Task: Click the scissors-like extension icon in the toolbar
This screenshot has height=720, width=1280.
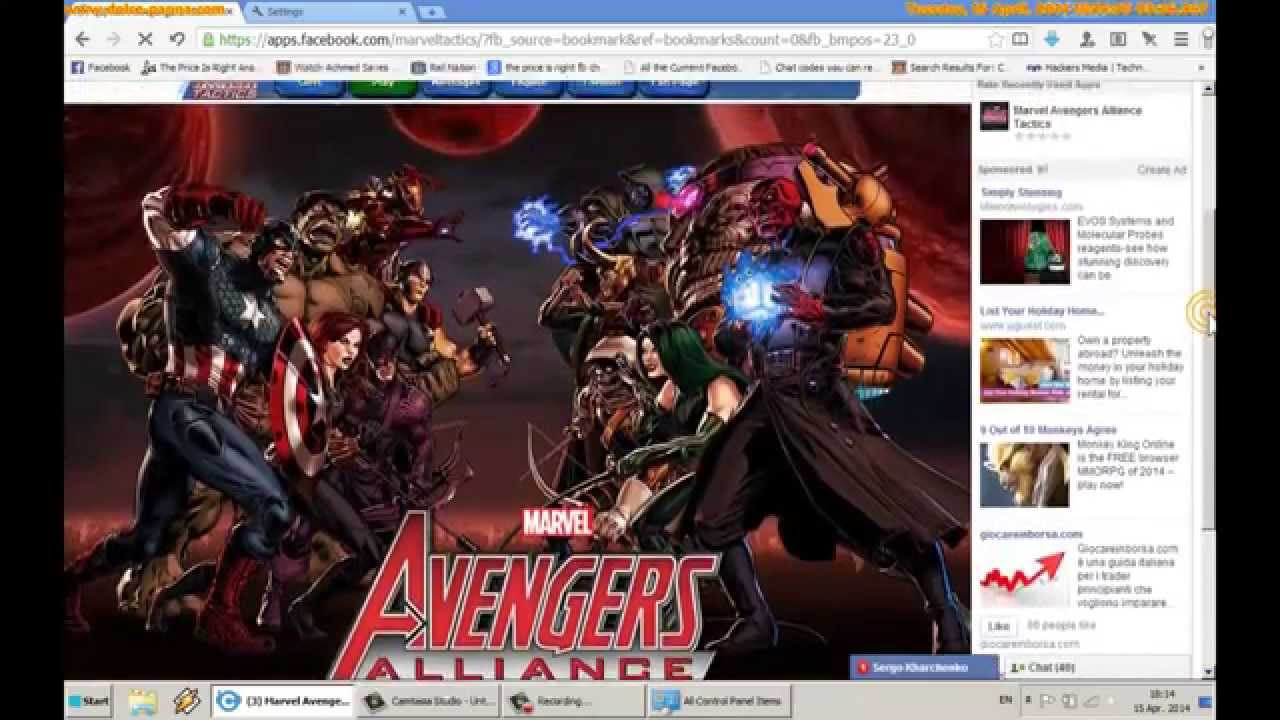Action: click(x=1150, y=39)
